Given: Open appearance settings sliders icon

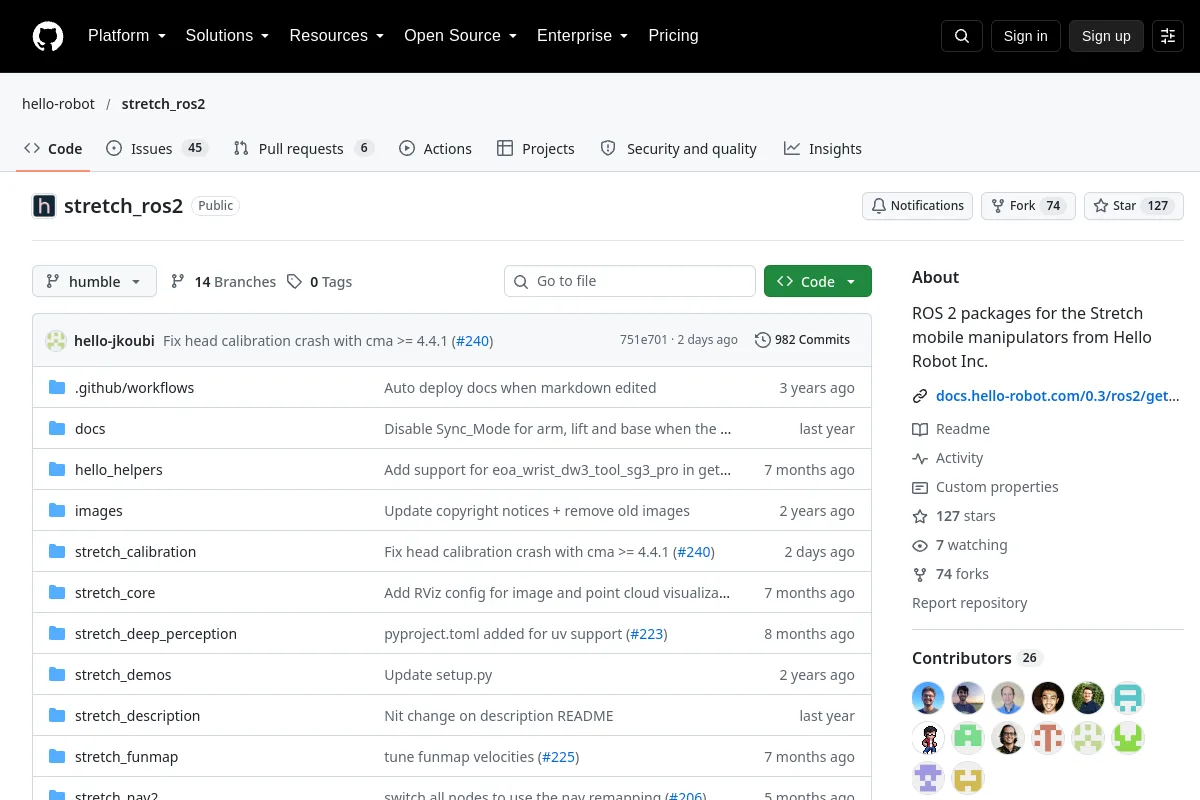Looking at the screenshot, I should (1168, 36).
